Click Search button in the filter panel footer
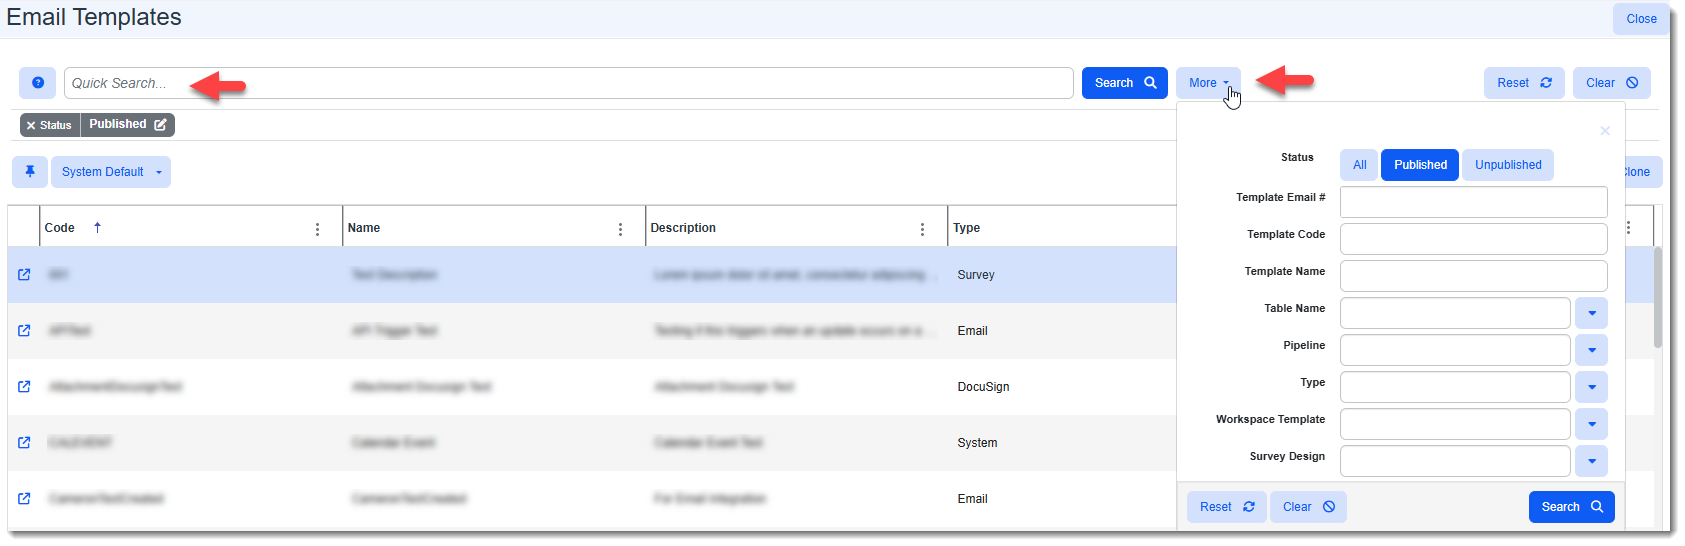Image resolution: width=1685 pixels, height=546 pixels. pyautogui.click(x=1570, y=507)
